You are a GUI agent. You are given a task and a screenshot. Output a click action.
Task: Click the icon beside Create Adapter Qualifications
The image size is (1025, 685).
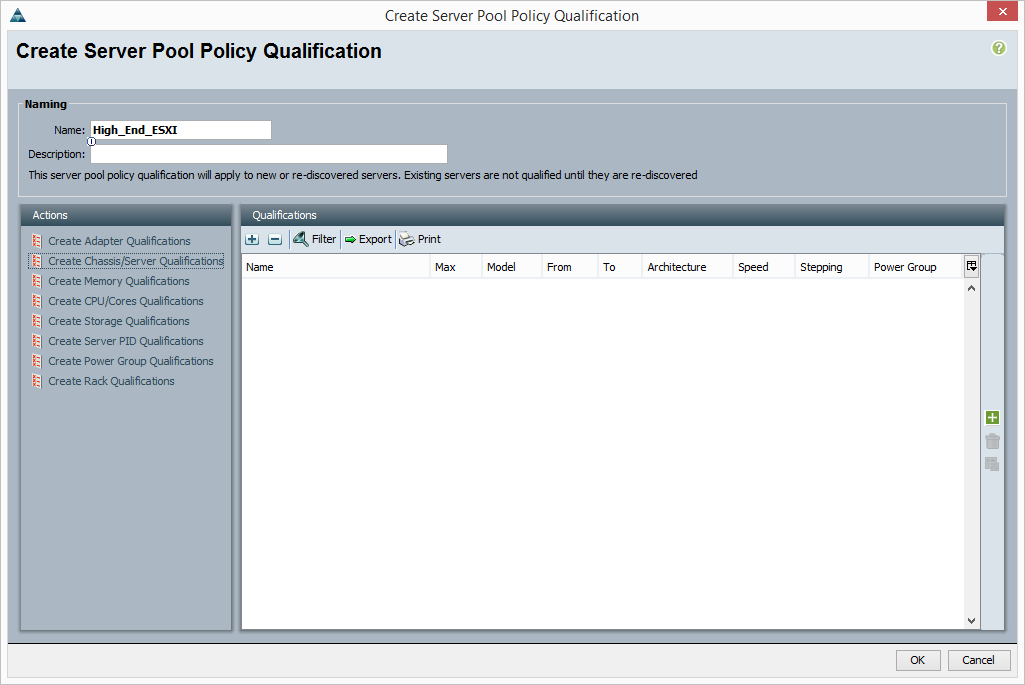[x=37, y=241]
